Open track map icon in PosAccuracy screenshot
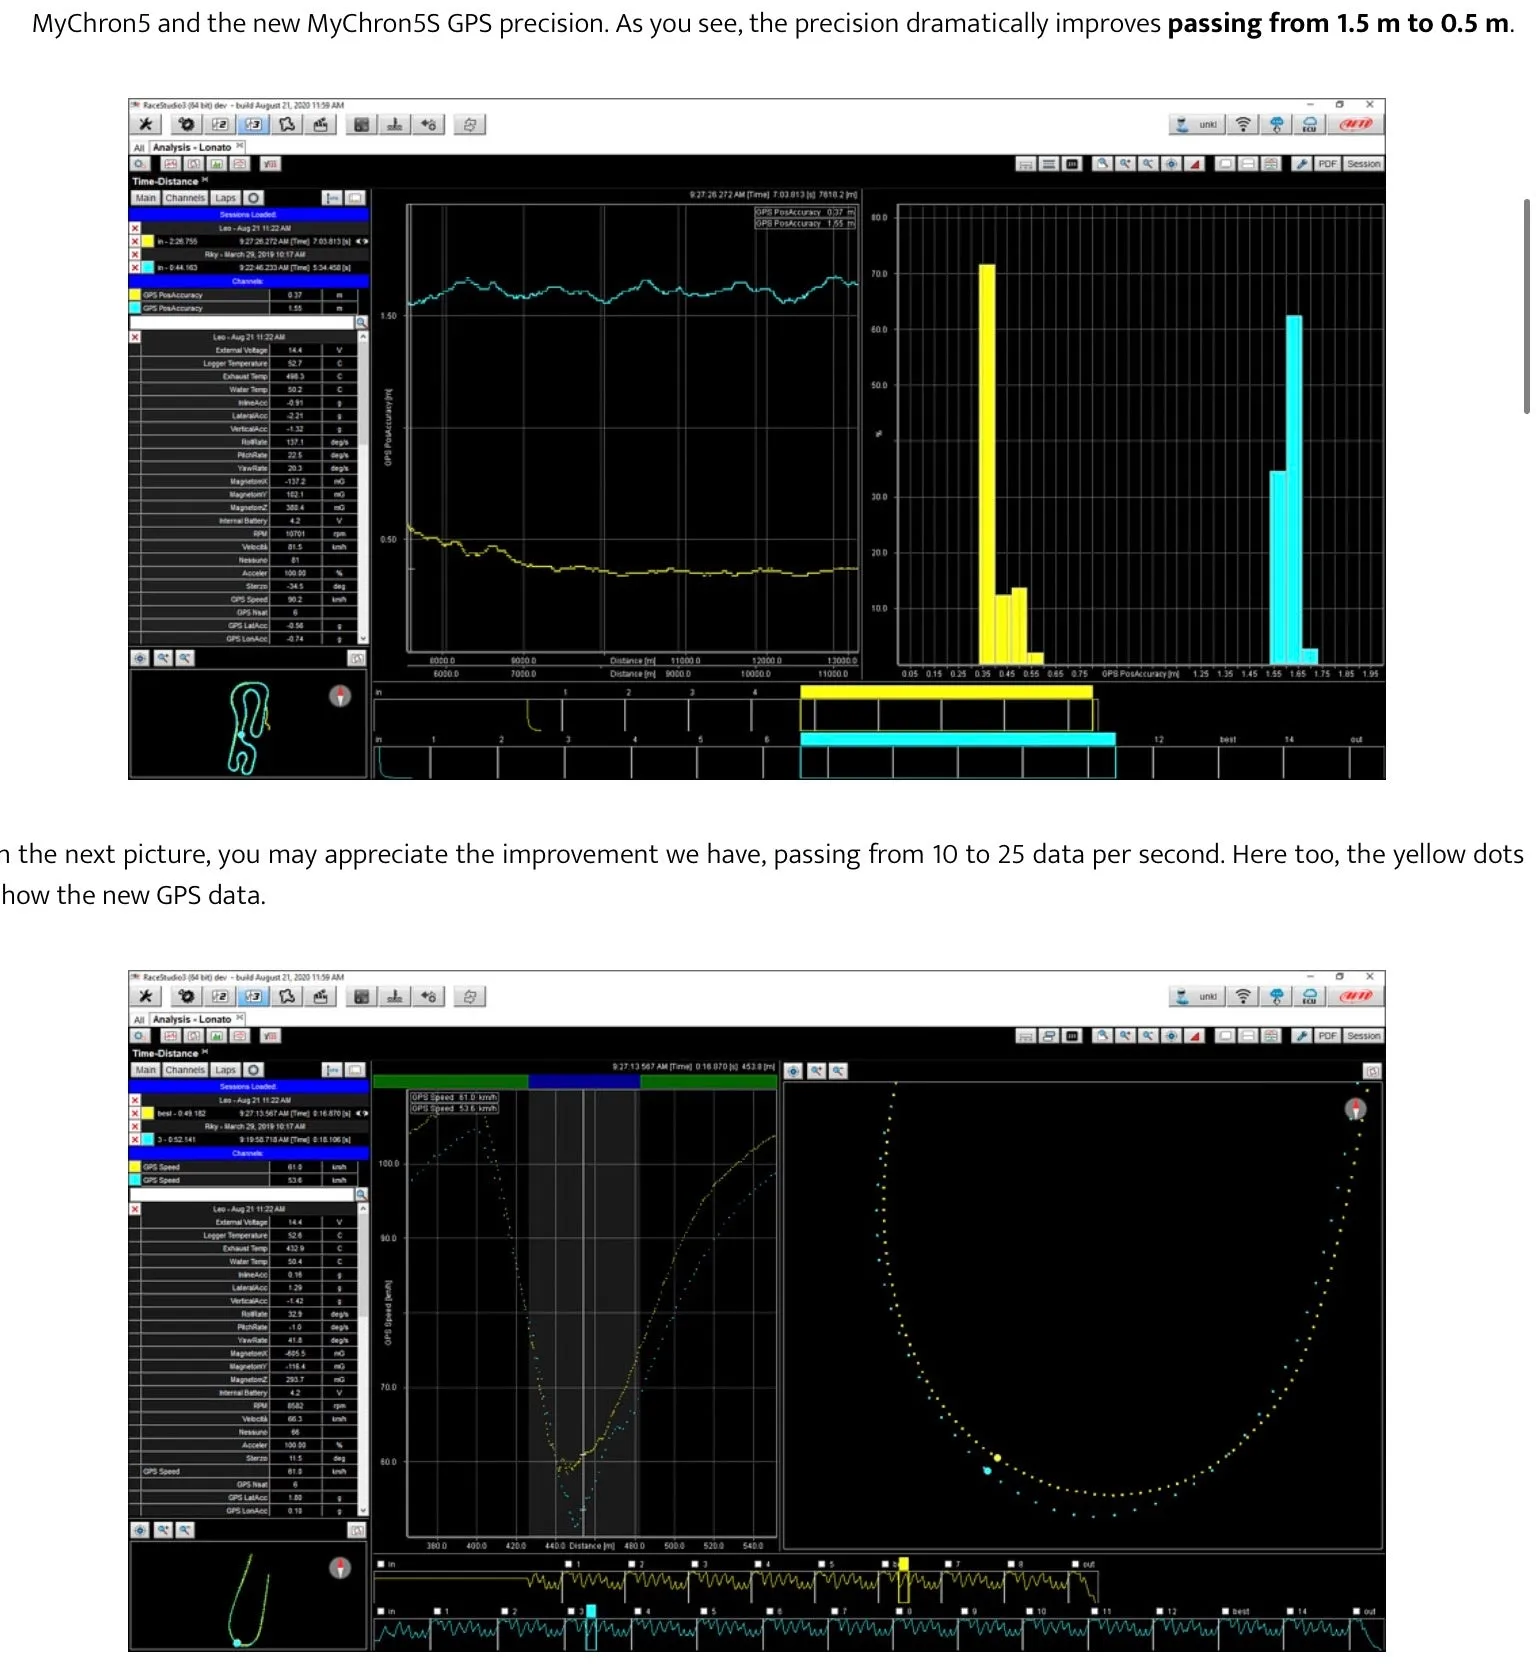This screenshot has width=1536, height=1680. [x=287, y=124]
